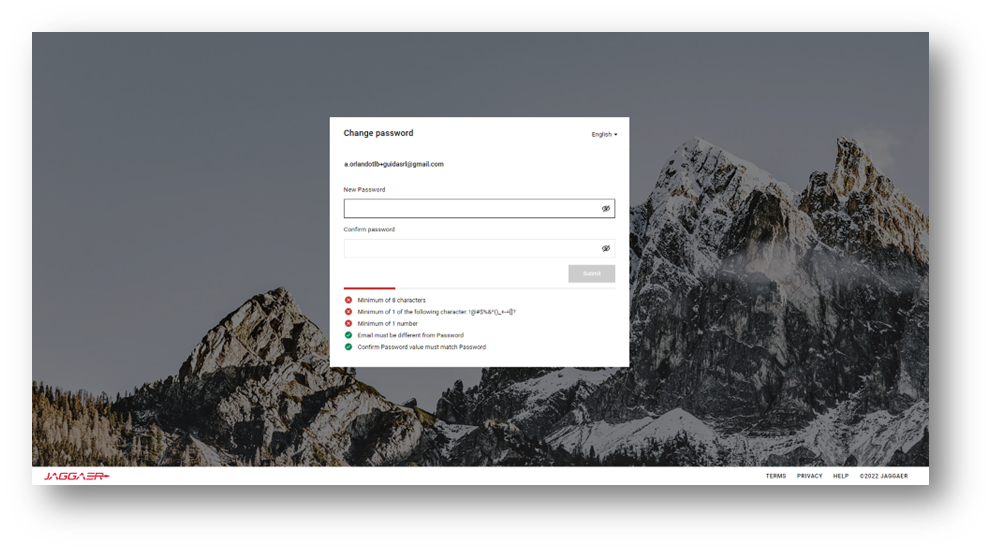
Task: Click the red X beside the special character rule
Action: tap(349, 312)
